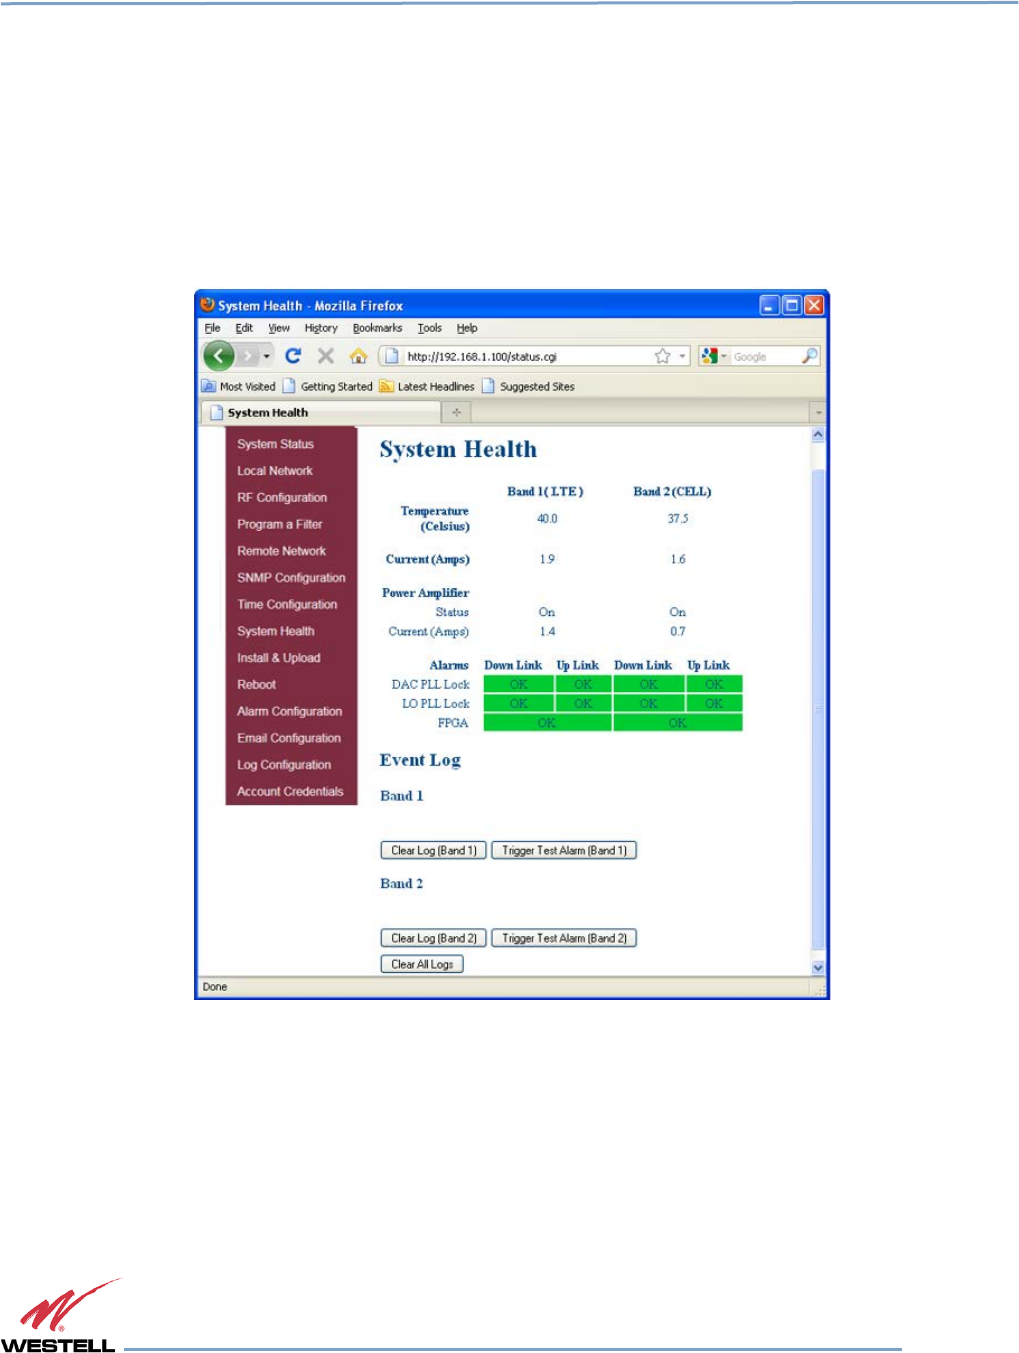Open the History menu
Screen dimensions: 1019x1353
tap(321, 328)
